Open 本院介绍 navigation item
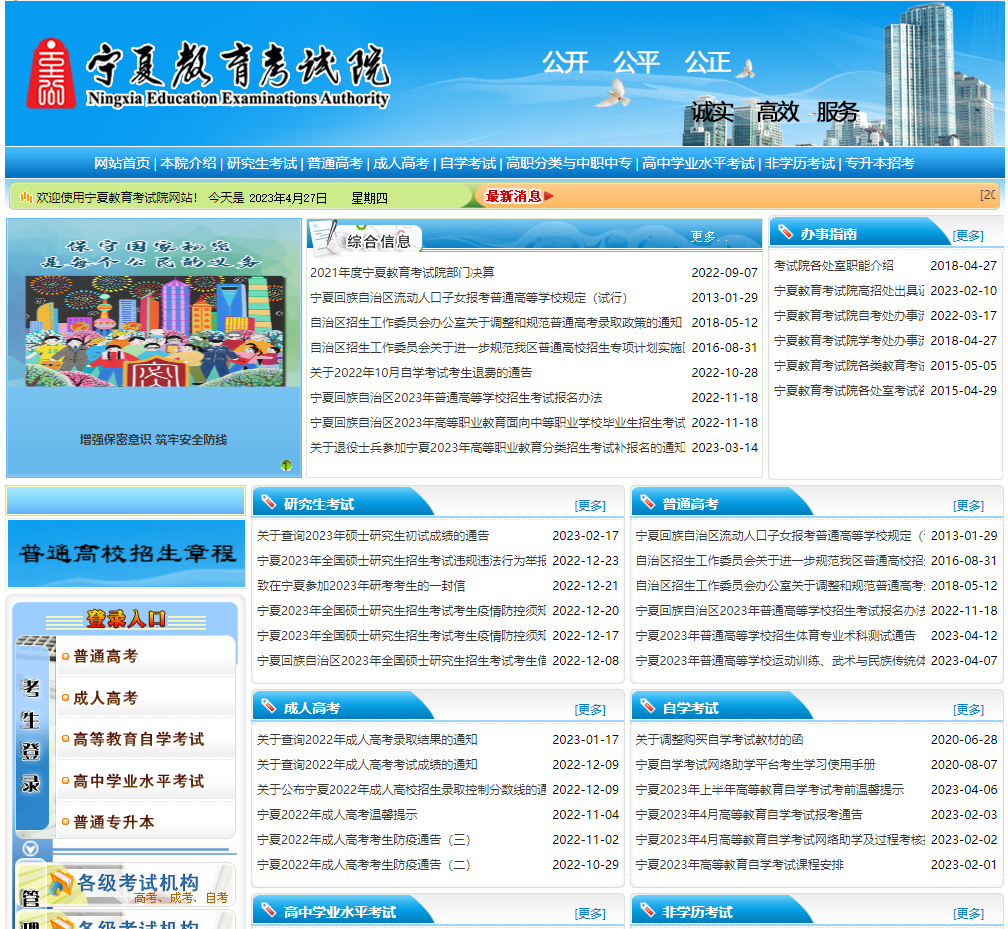The image size is (1008, 929). tap(188, 163)
